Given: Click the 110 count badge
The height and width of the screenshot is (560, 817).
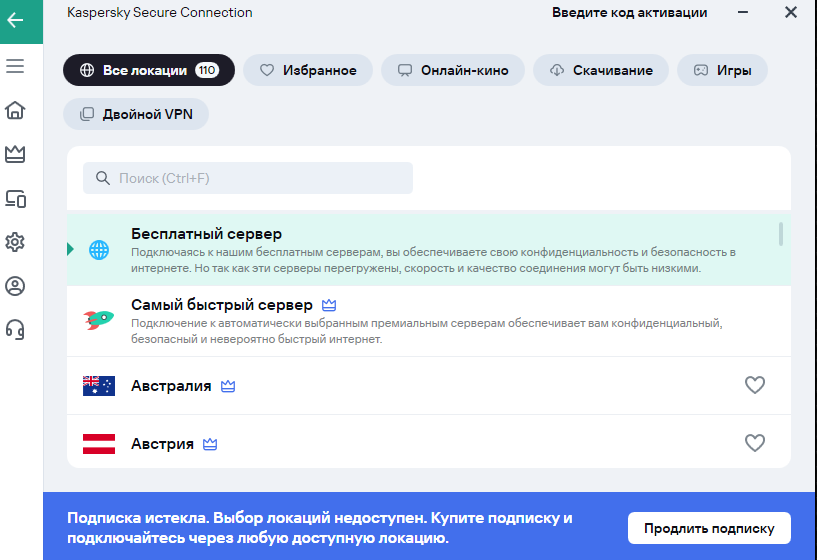Looking at the screenshot, I should 207,70.
